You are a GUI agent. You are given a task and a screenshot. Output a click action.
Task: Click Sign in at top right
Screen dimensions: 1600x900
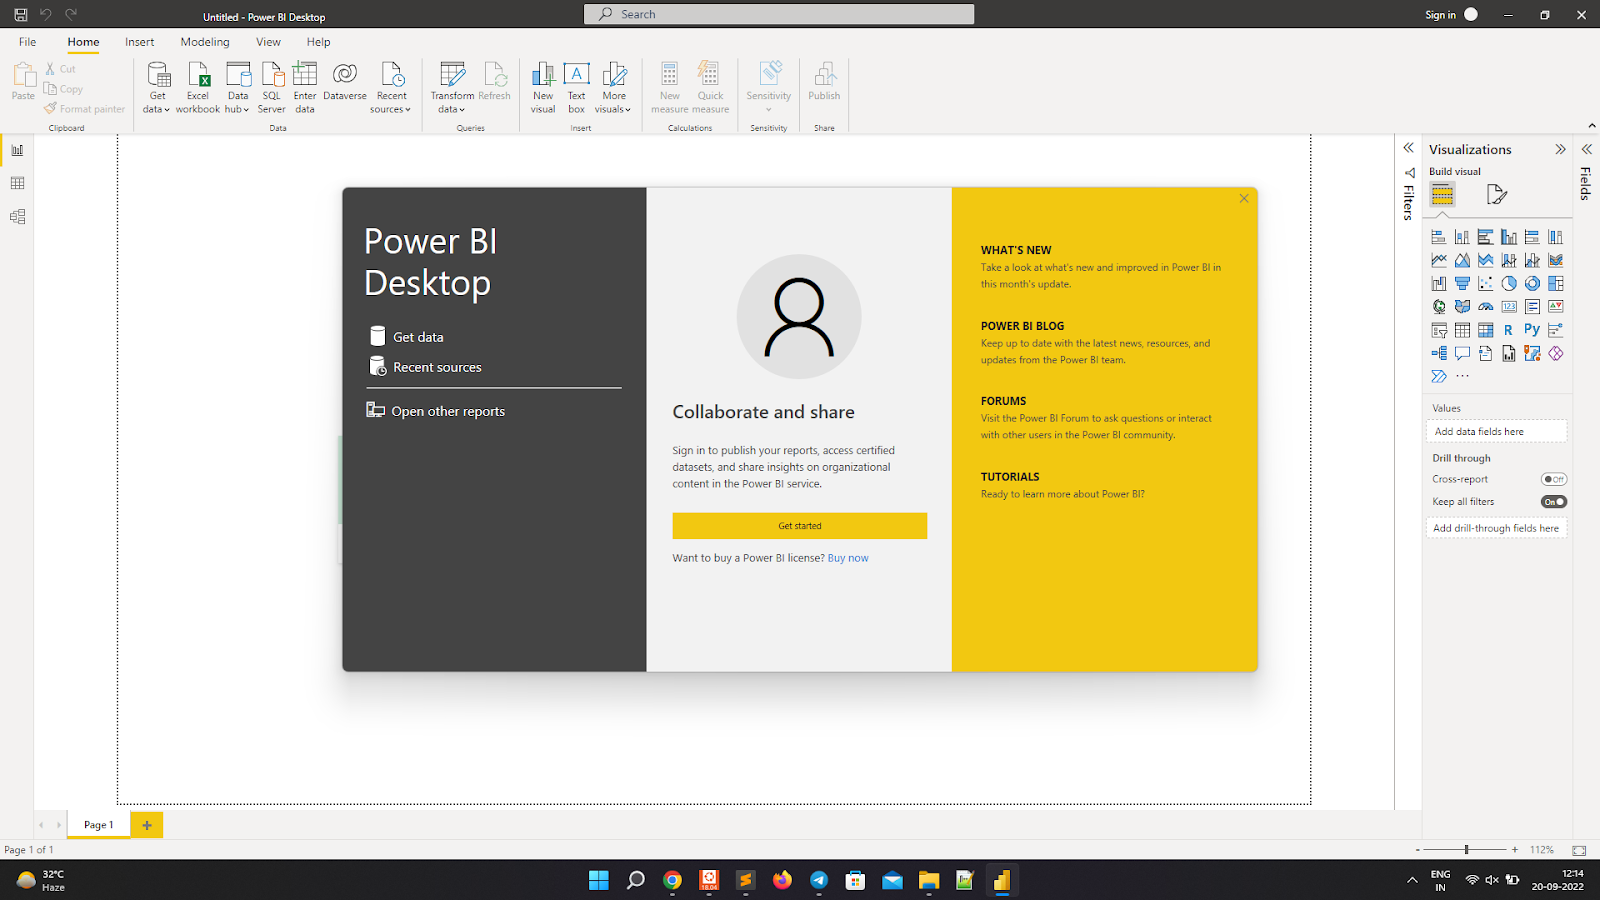click(x=1440, y=15)
